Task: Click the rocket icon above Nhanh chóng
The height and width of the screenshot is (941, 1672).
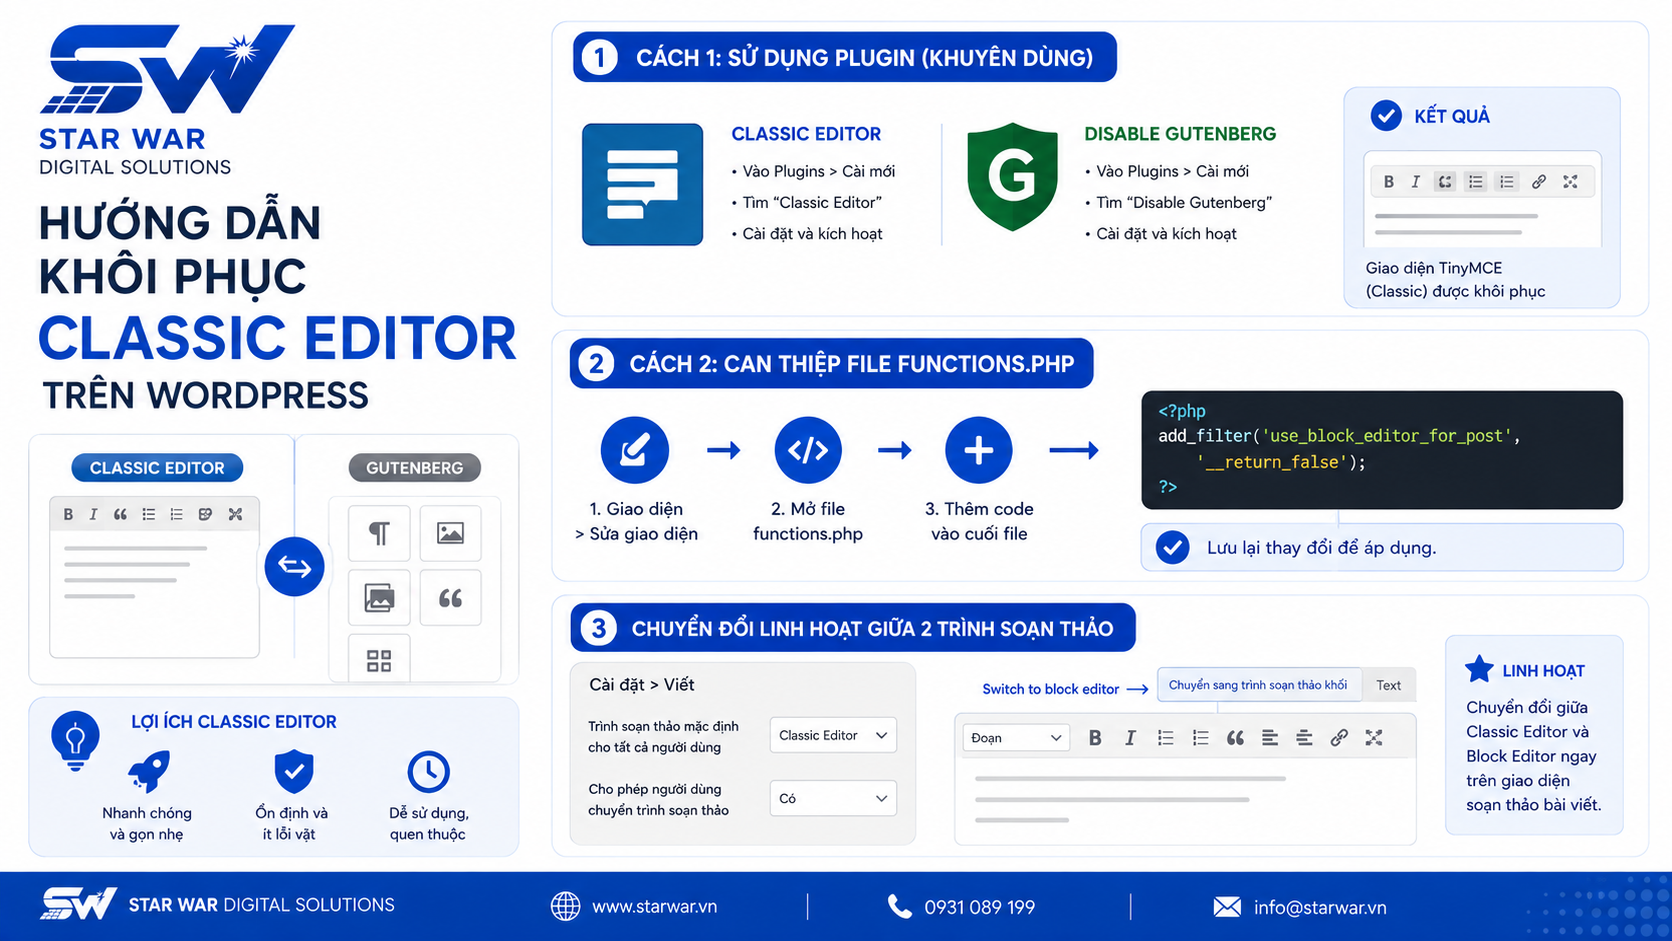Action: click(148, 772)
